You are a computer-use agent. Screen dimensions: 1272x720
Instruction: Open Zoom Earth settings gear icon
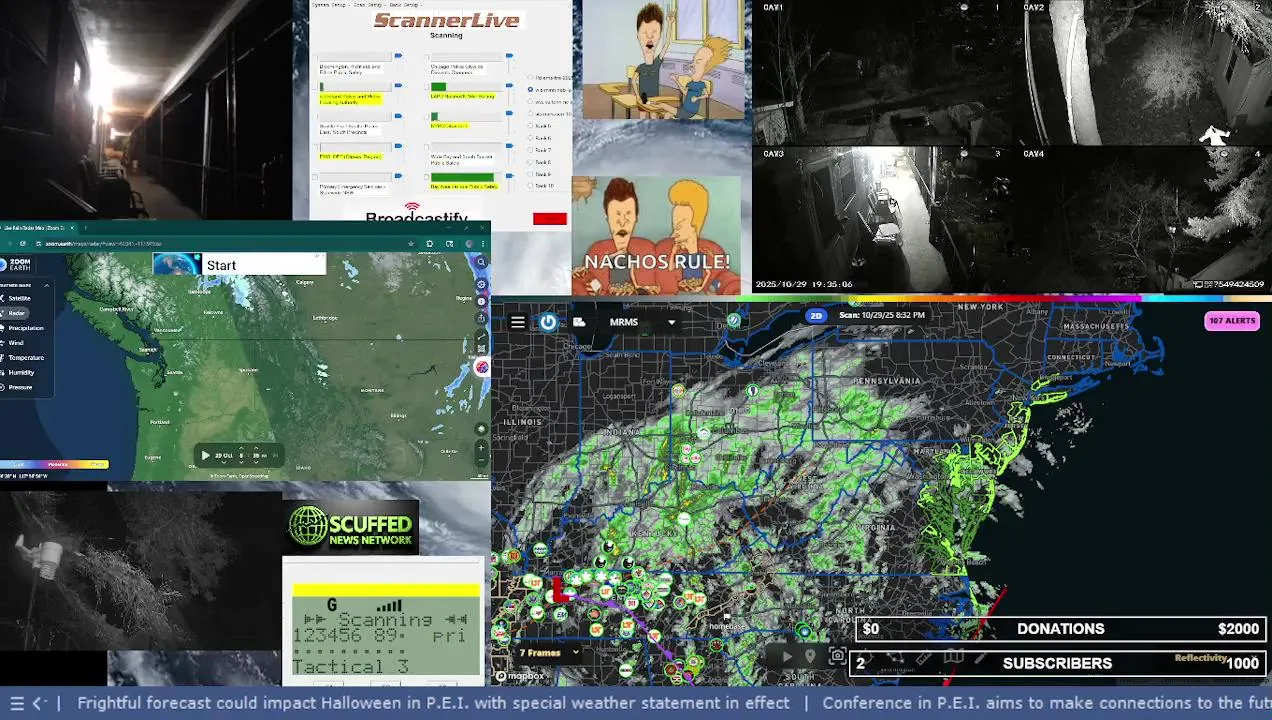pyautogui.click(x=481, y=284)
